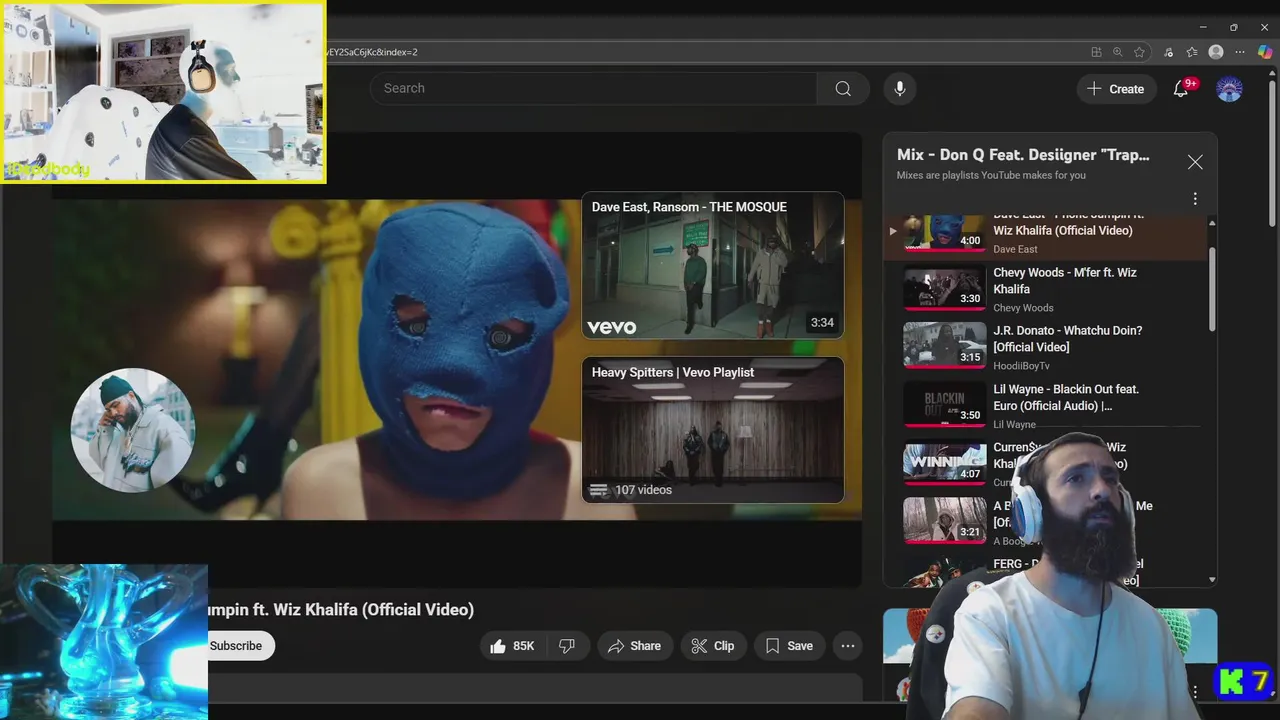Focus the YouTube Search field
Image resolution: width=1280 pixels, height=720 pixels.
(594, 88)
